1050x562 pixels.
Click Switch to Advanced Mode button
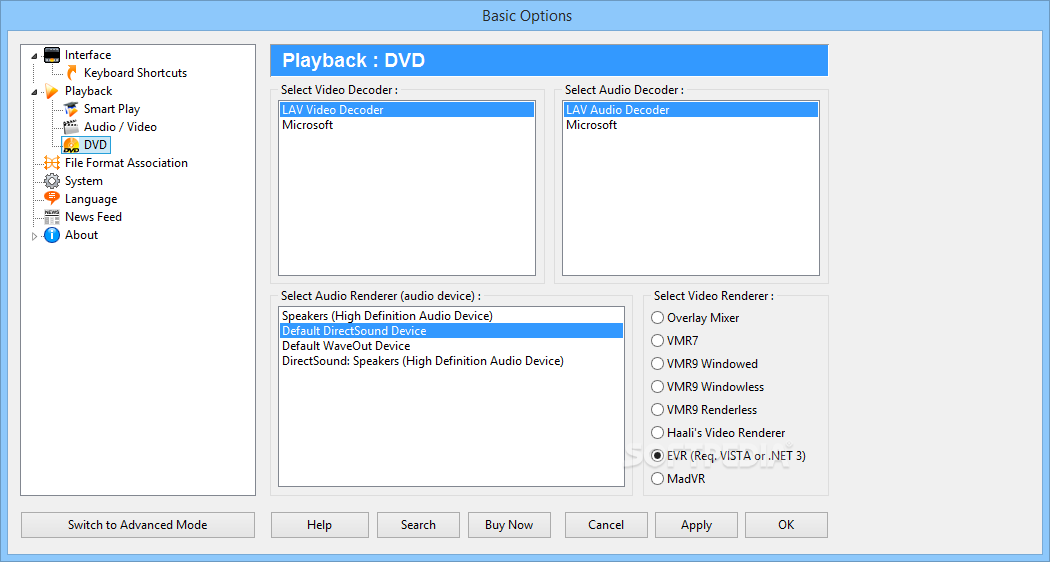click(x=138, y=525)
